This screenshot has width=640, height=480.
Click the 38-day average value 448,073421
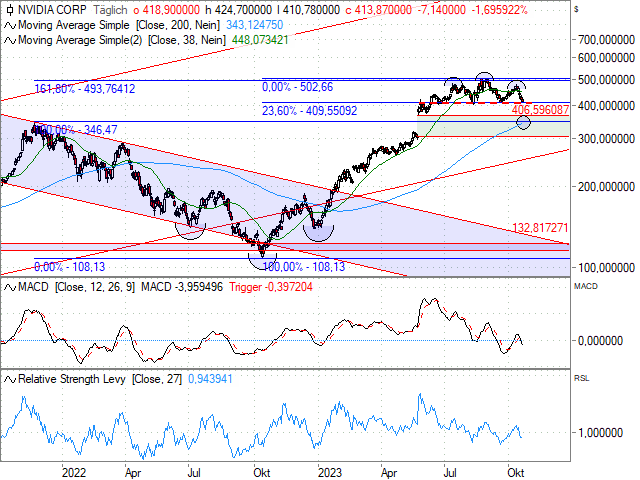(260, 40)
